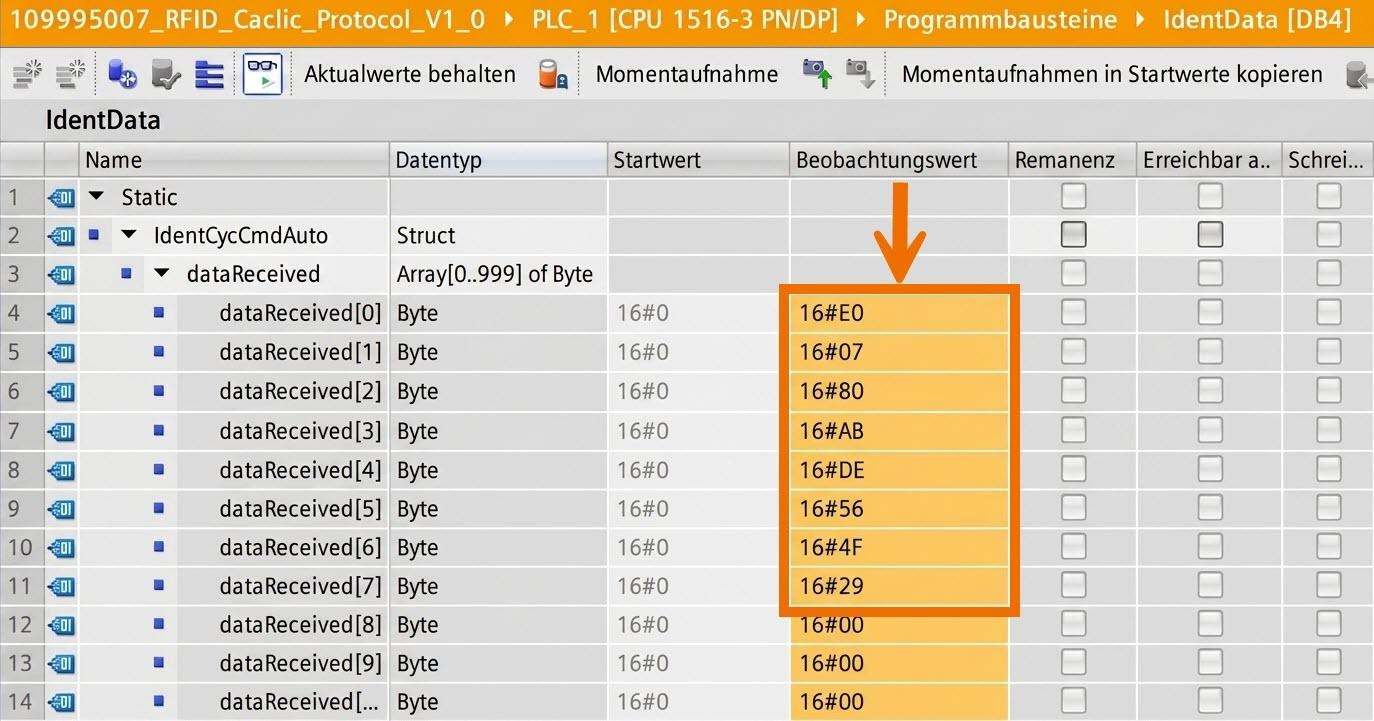This screenshot has height=721, width=1374.
Task: Click camera icon with green arrow
Action: pos(817,74)
